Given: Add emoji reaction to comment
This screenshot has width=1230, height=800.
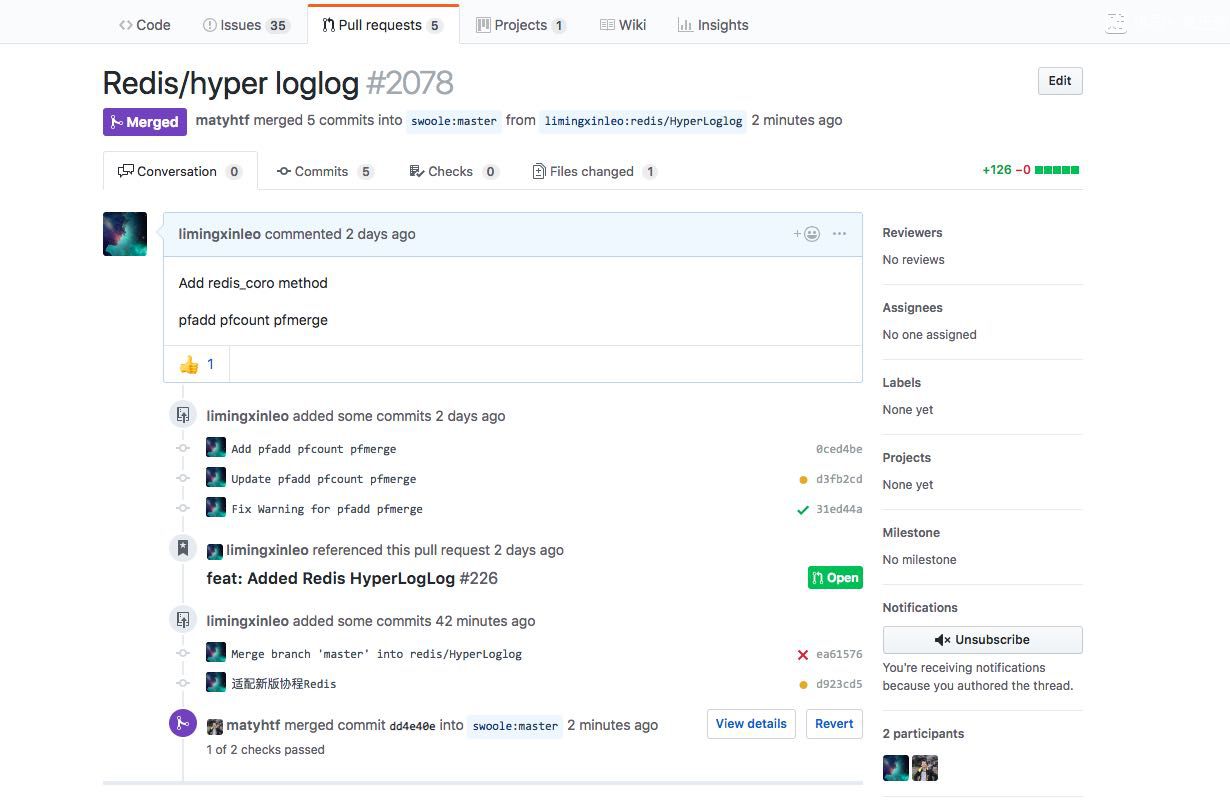Looking at the screenshot, I should 807,234.
